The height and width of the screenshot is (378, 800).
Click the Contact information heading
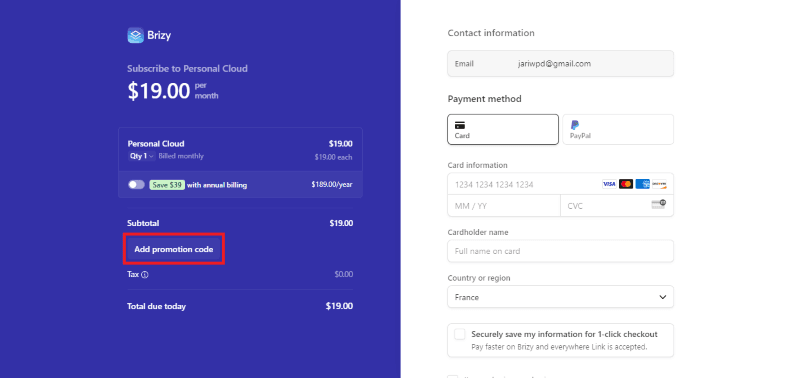pos(491,33)
